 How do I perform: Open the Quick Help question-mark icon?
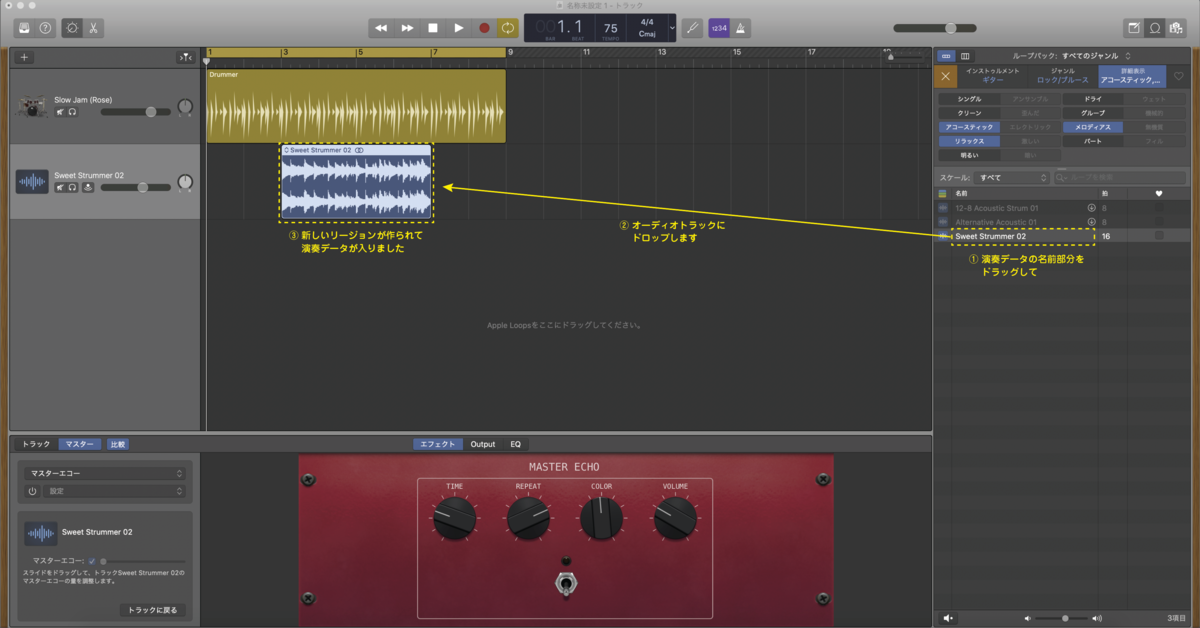point(45,28)
